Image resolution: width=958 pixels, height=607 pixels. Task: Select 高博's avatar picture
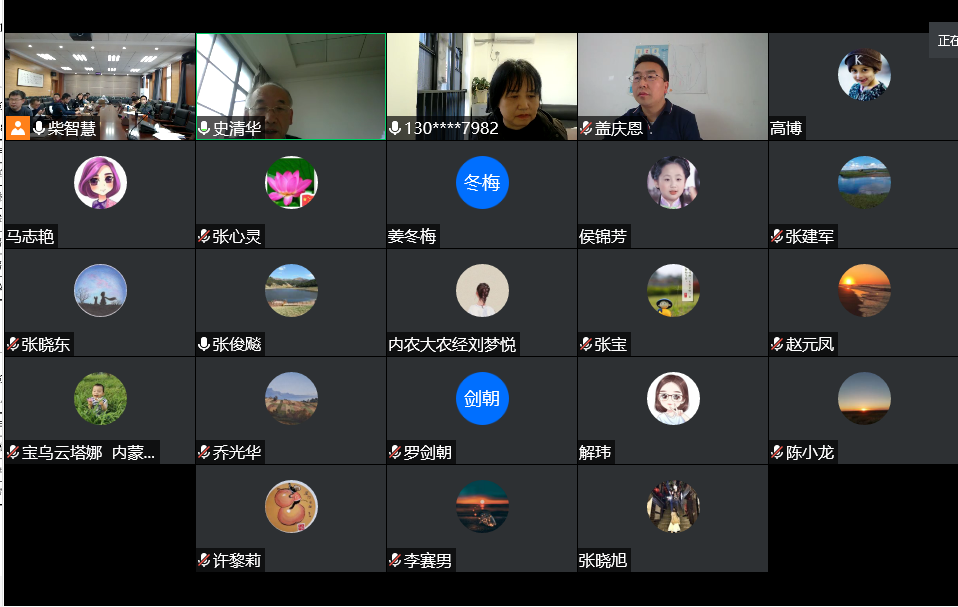tap(864, 75)
